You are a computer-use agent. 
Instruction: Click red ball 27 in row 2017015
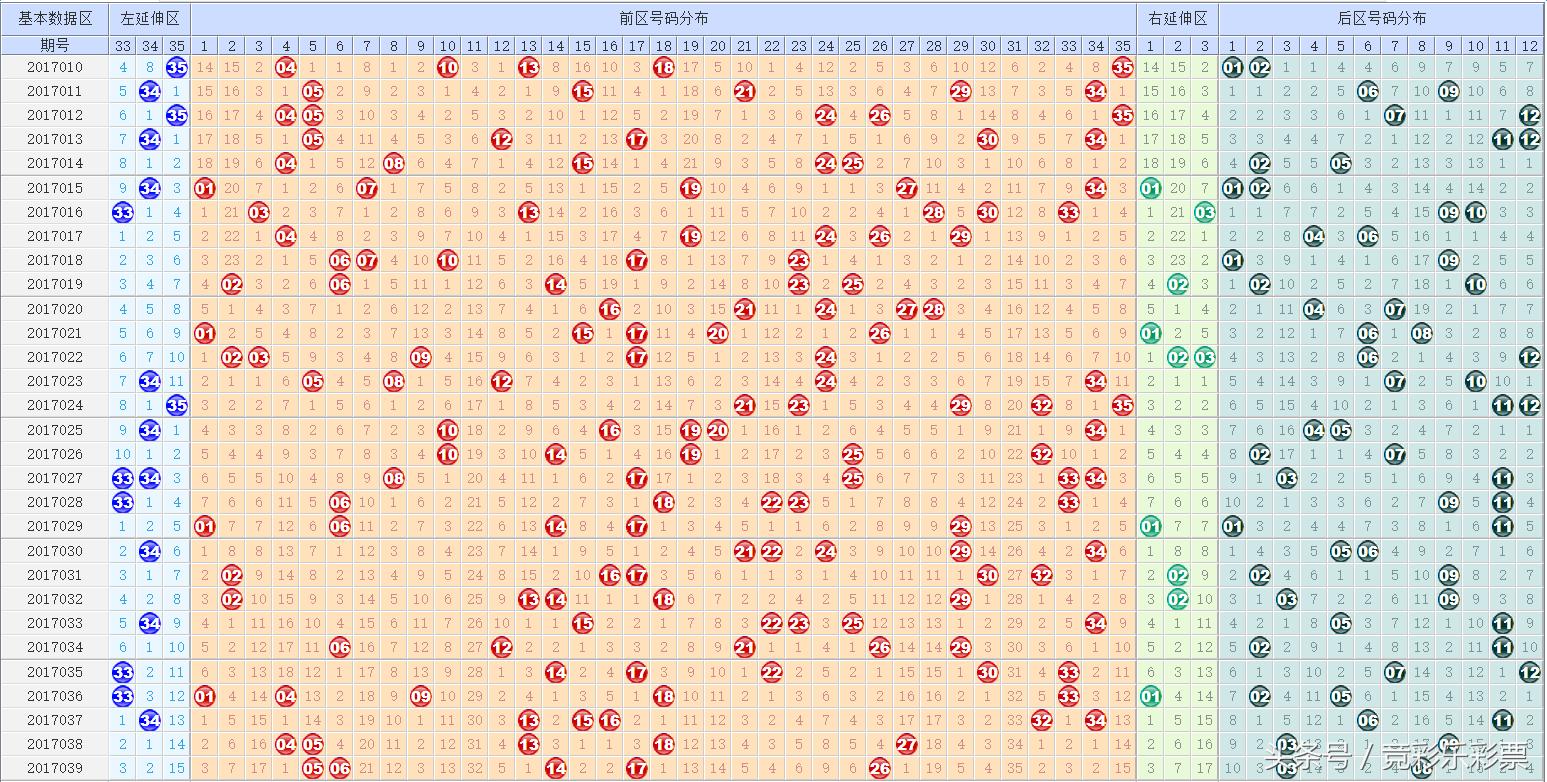pyautogui.click(x=907, y=188)
